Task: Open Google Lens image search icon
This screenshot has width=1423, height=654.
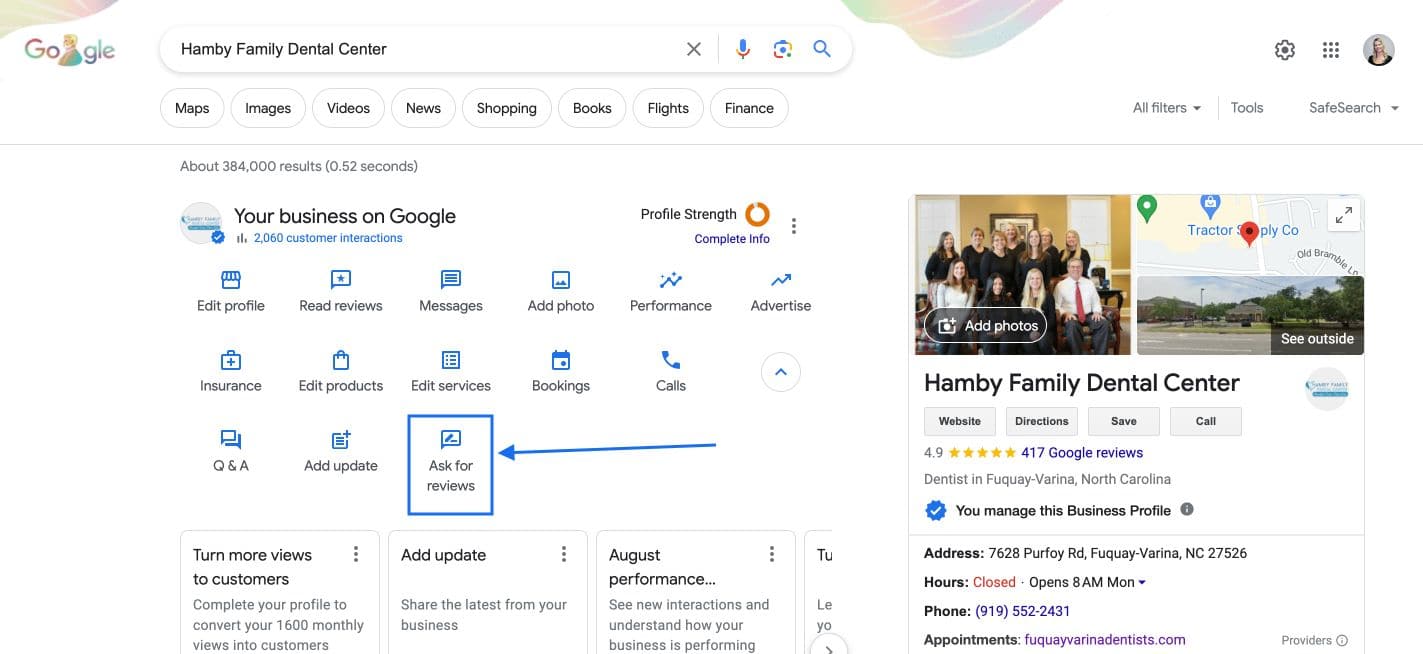Action: (782, 49)
